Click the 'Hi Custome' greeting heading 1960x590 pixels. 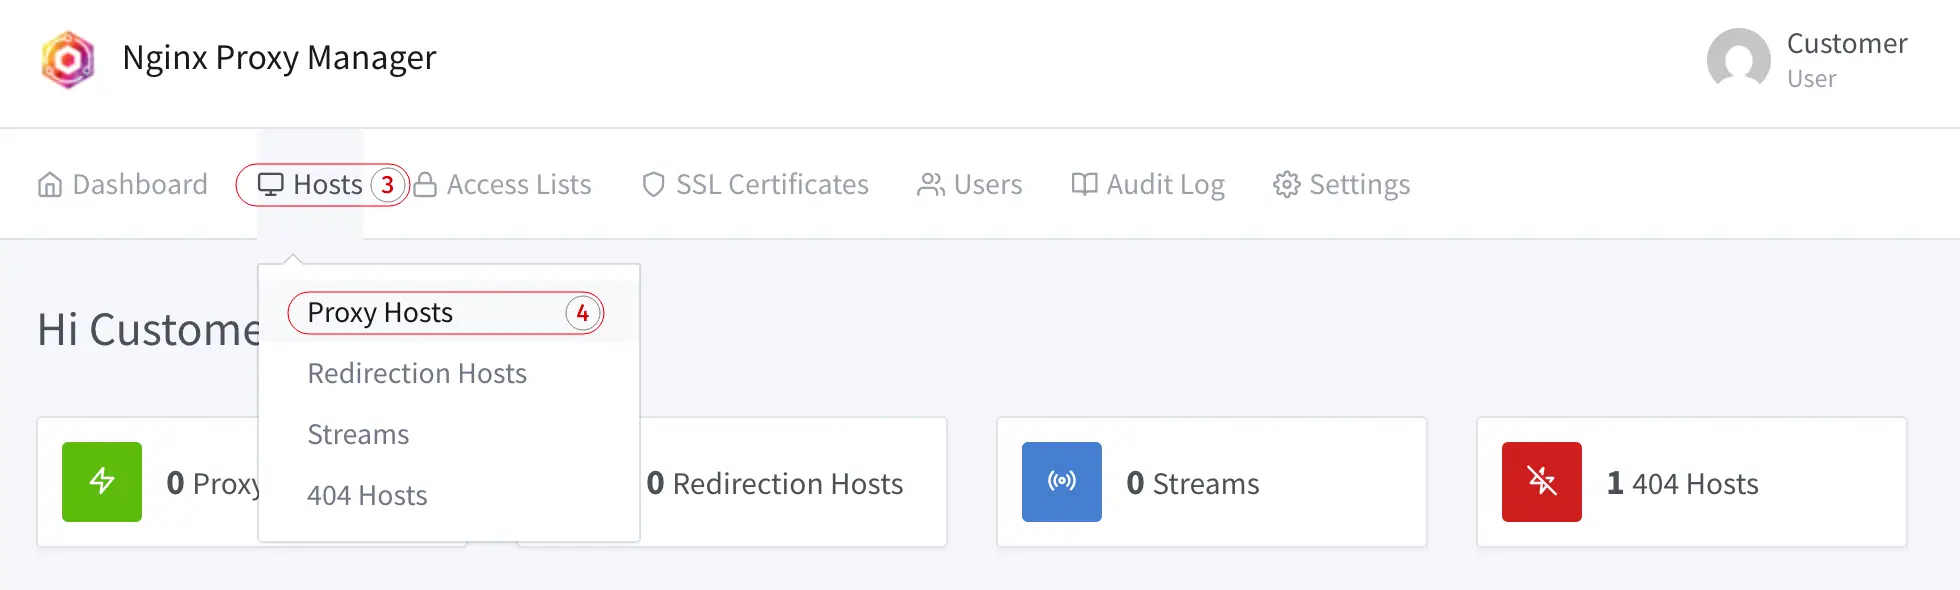pyautogui.click(x=149, y=330)
